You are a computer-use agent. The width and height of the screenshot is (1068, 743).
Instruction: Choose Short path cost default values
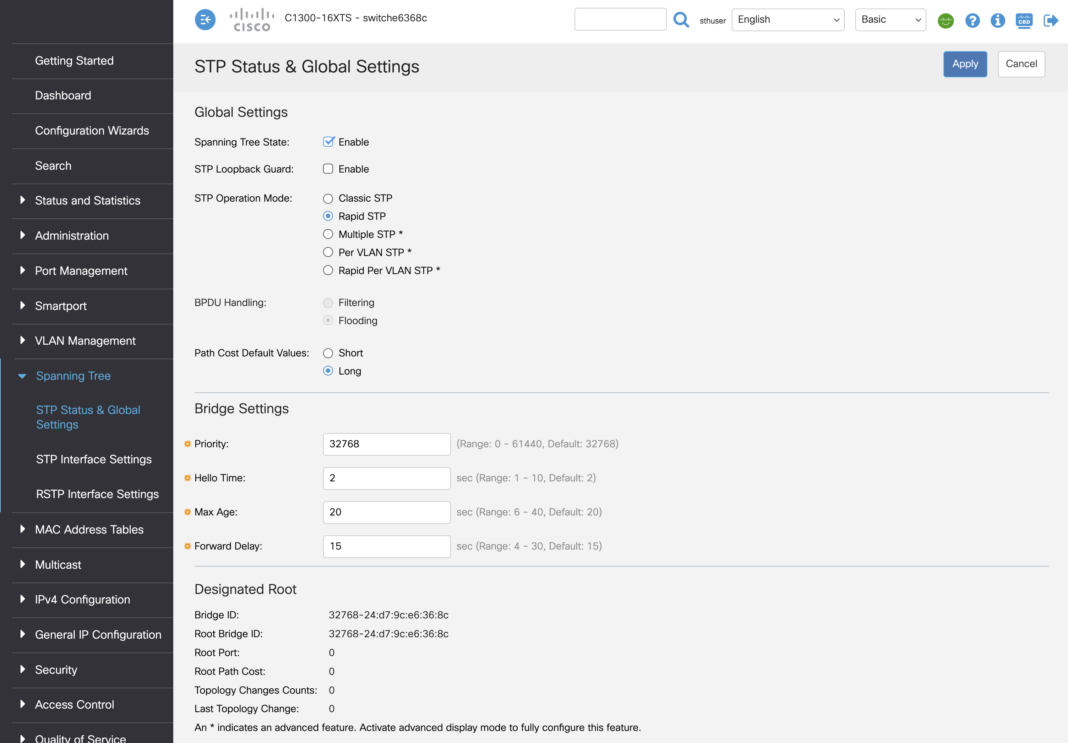coord(328,353)
